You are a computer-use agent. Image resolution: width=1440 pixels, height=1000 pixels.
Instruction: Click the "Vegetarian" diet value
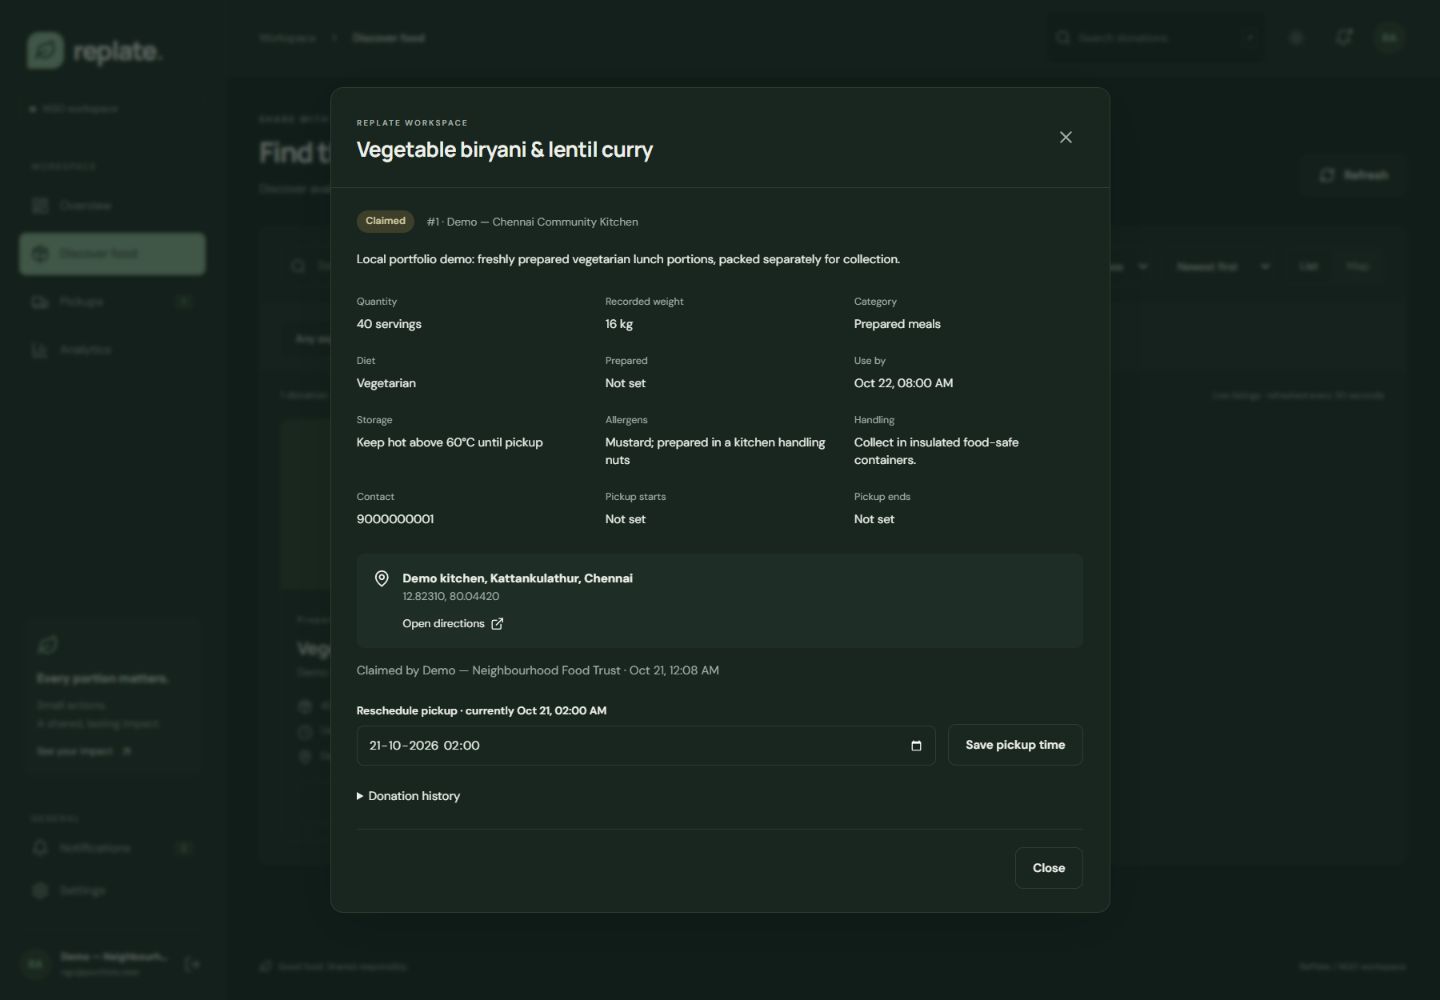pos(386,383)
